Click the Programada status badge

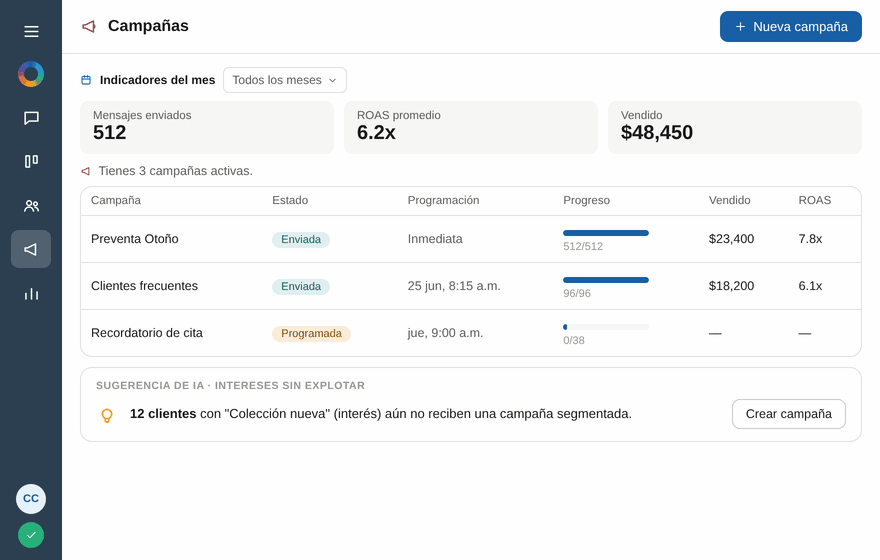point(311,334)
